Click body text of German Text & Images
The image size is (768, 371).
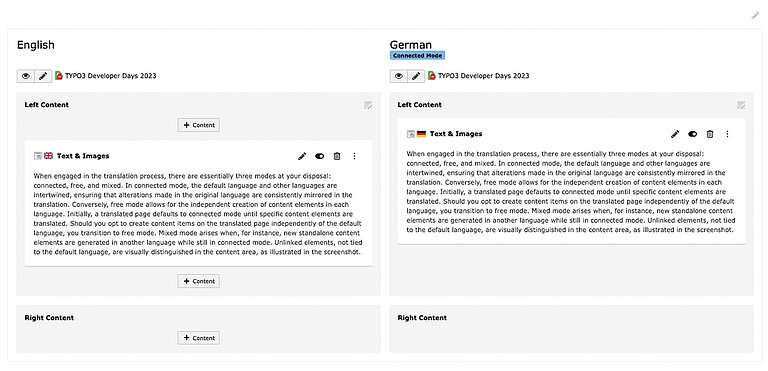click(571, 192)
